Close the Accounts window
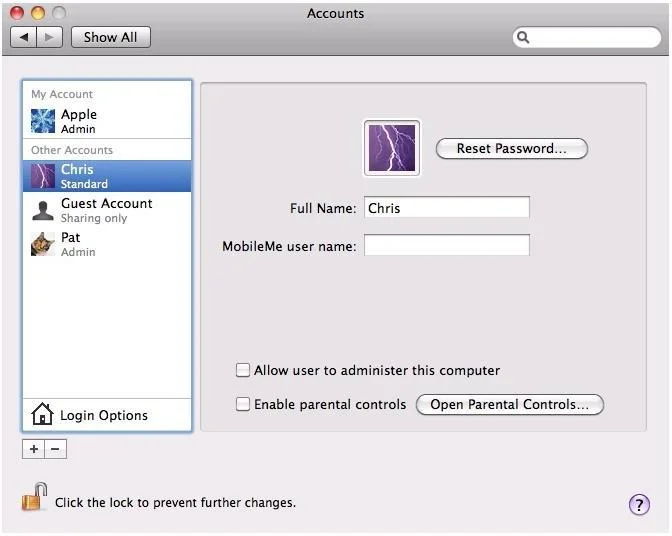 pyautogui.click(x=17, y=13)
